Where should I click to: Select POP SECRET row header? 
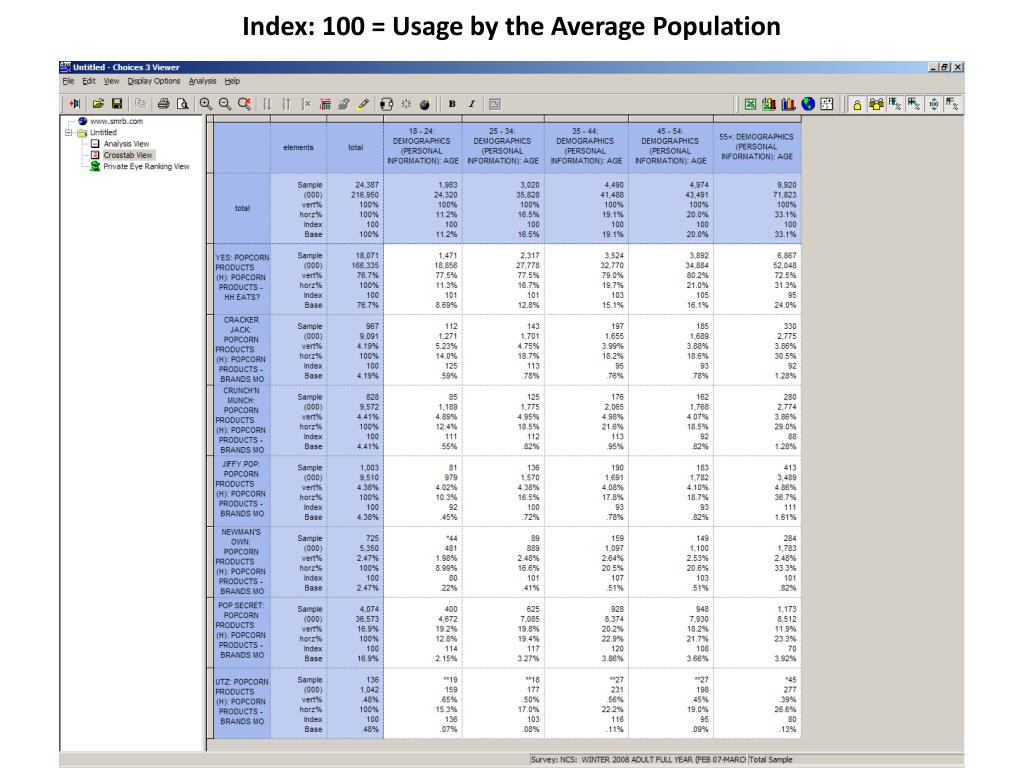pyautogui.click(x=242, y=632)
